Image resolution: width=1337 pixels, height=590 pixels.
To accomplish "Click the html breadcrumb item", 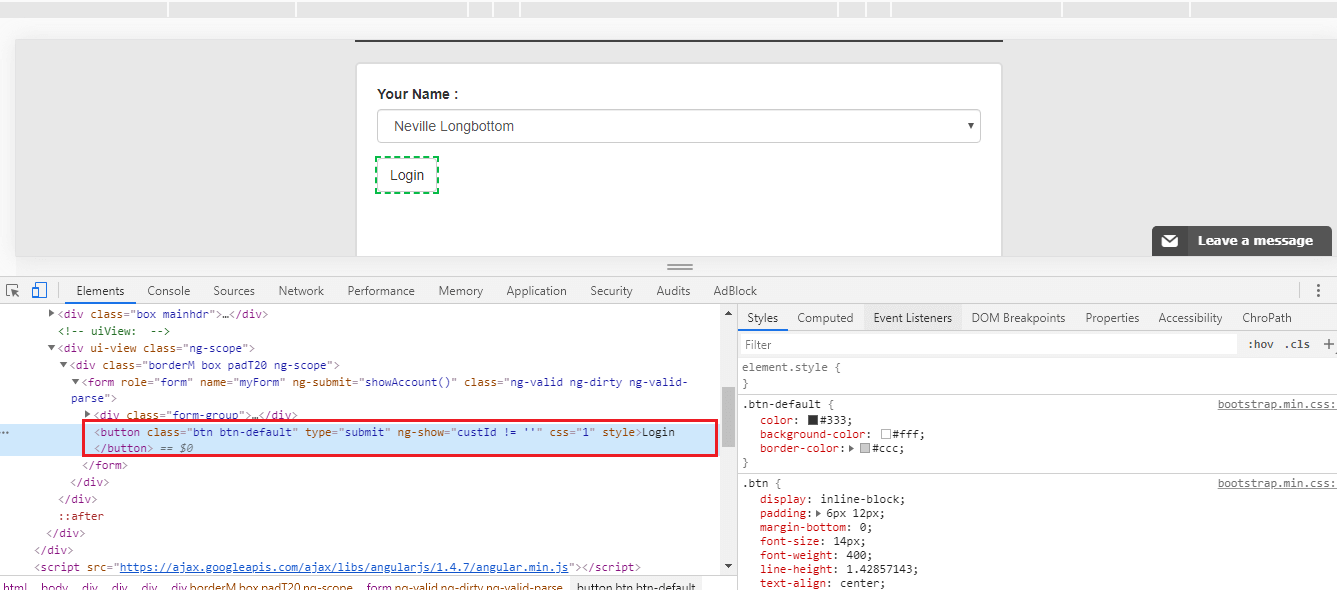I will pyautogui.click(x=14, y=587).
